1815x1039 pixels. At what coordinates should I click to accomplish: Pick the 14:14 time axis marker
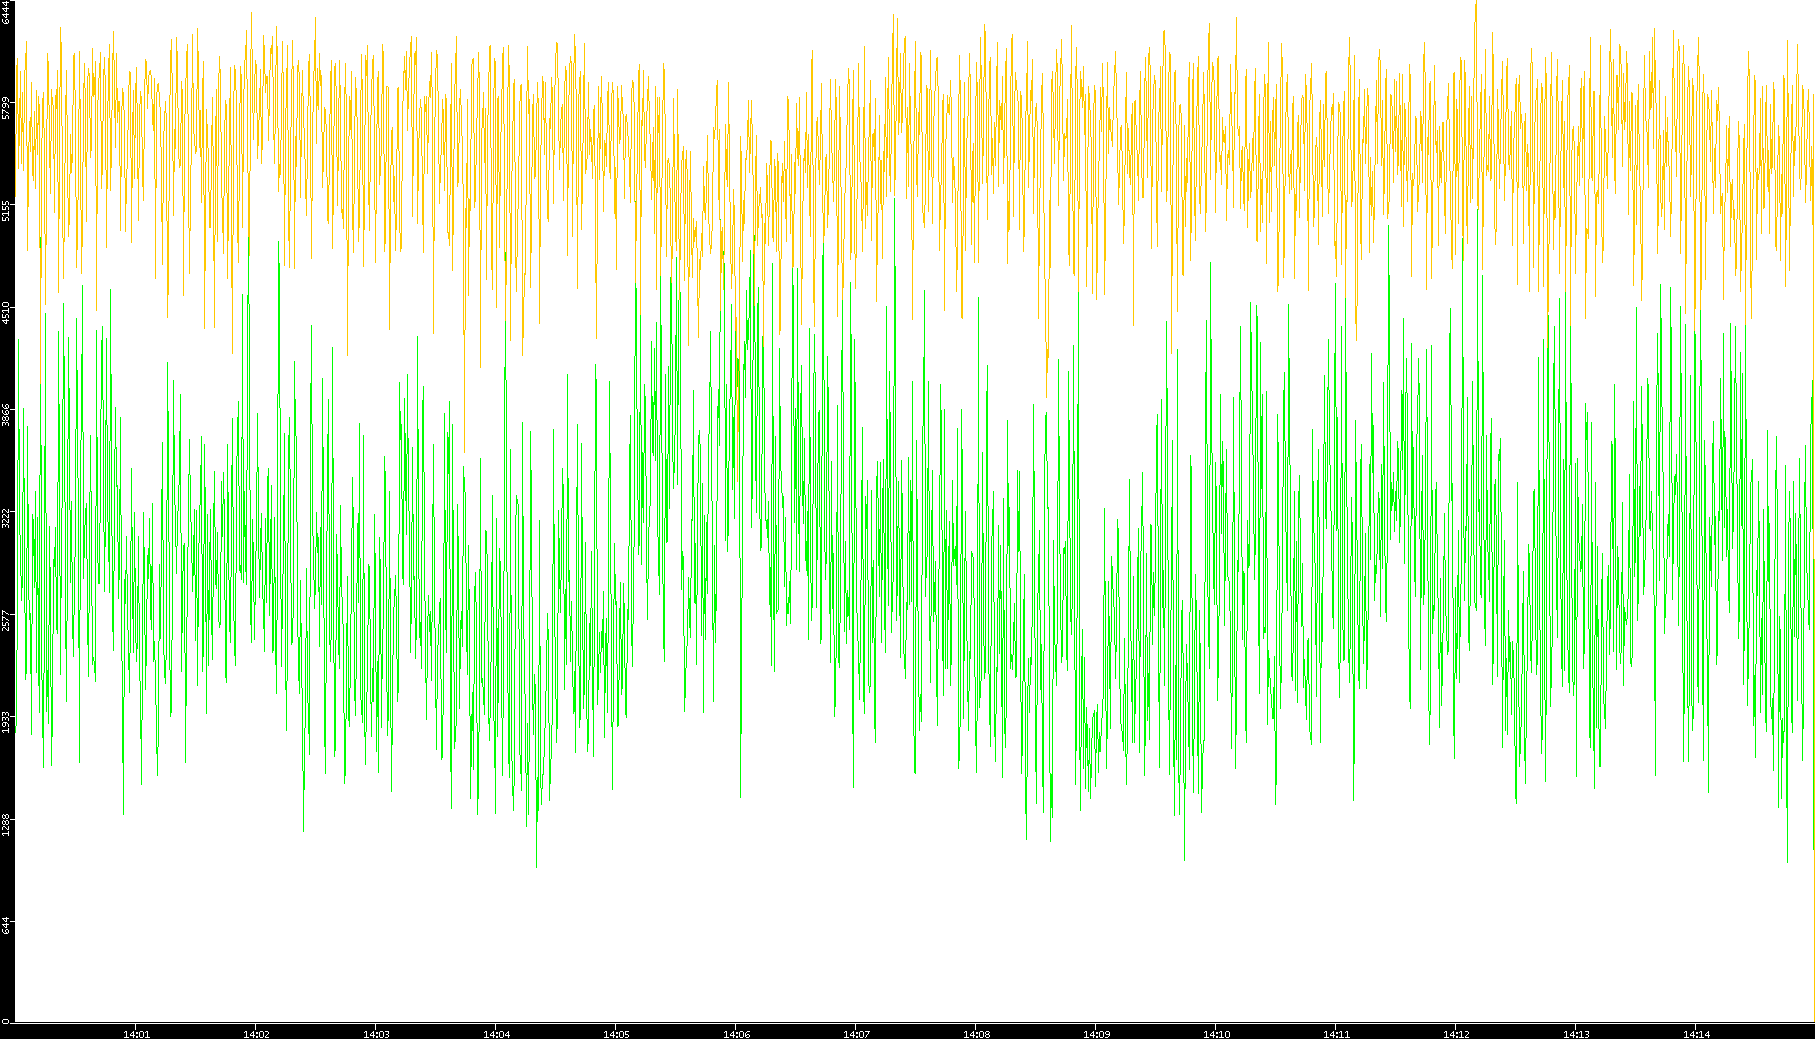[1696, 1034]
